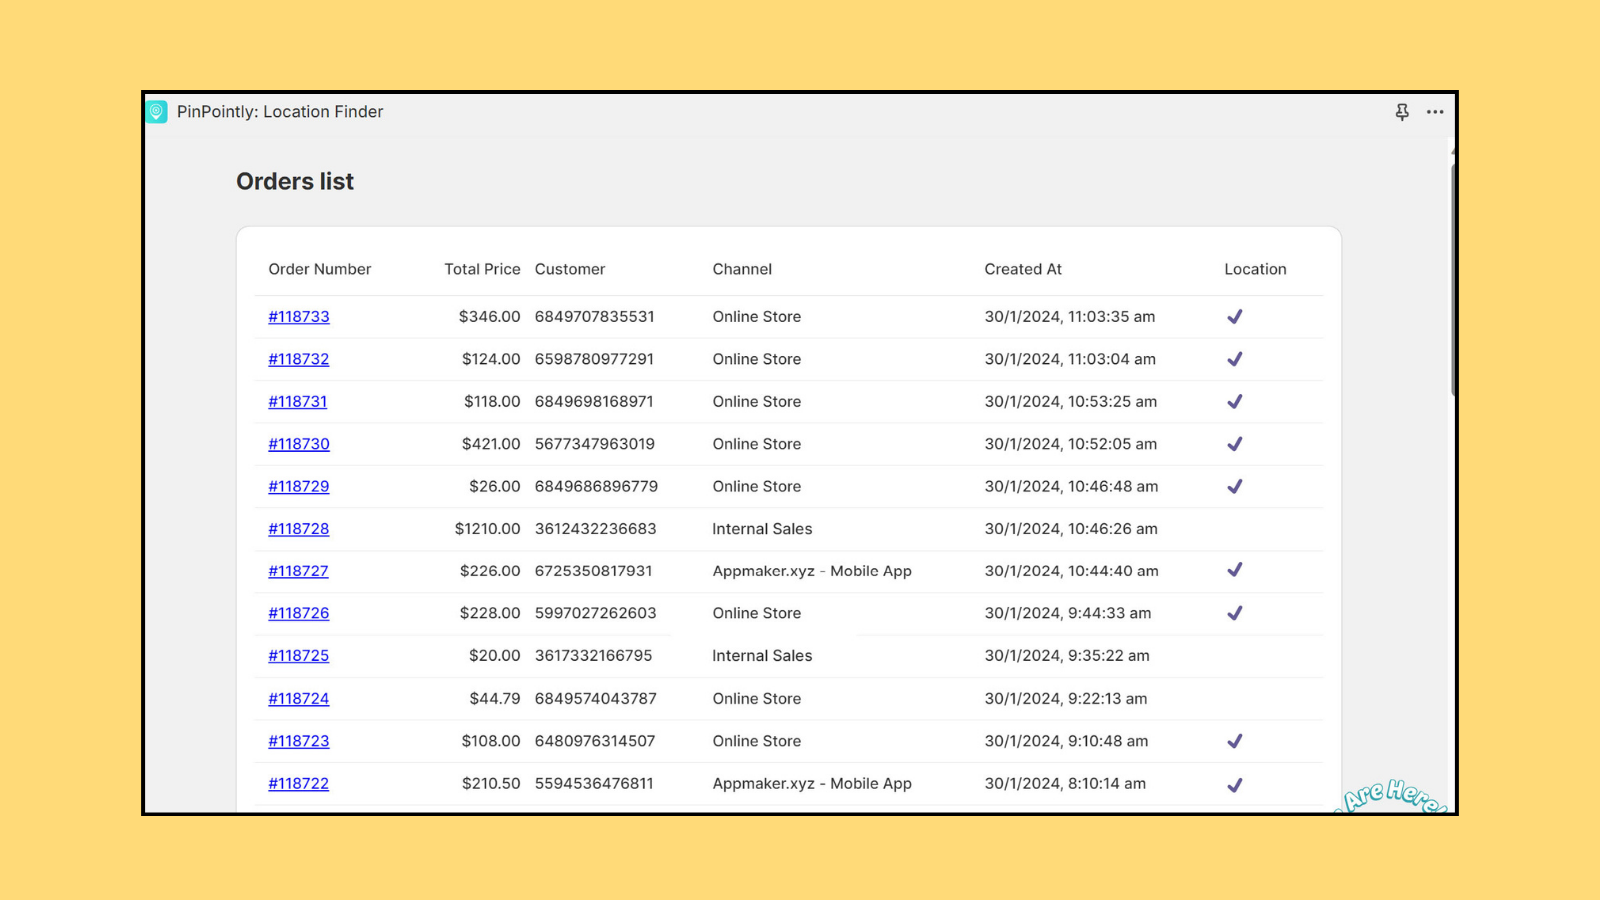The height and width of the screenshot is (900, 1600).
Task: Click Appmaker.xyz - Mobile App for order #118727
Action: 812,571
